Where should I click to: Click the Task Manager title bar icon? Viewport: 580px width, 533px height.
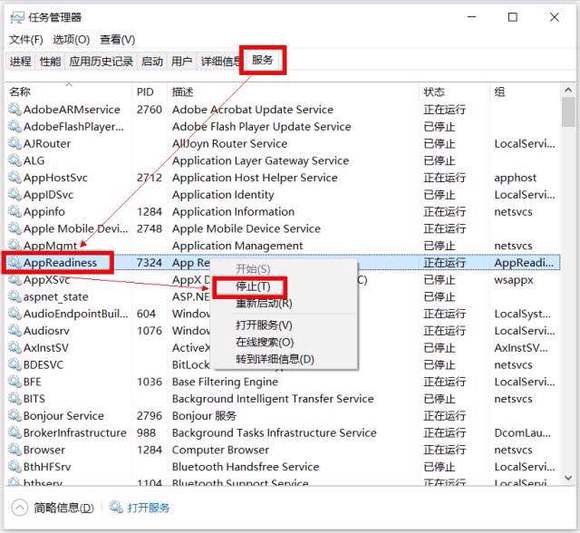coord(17,17)
